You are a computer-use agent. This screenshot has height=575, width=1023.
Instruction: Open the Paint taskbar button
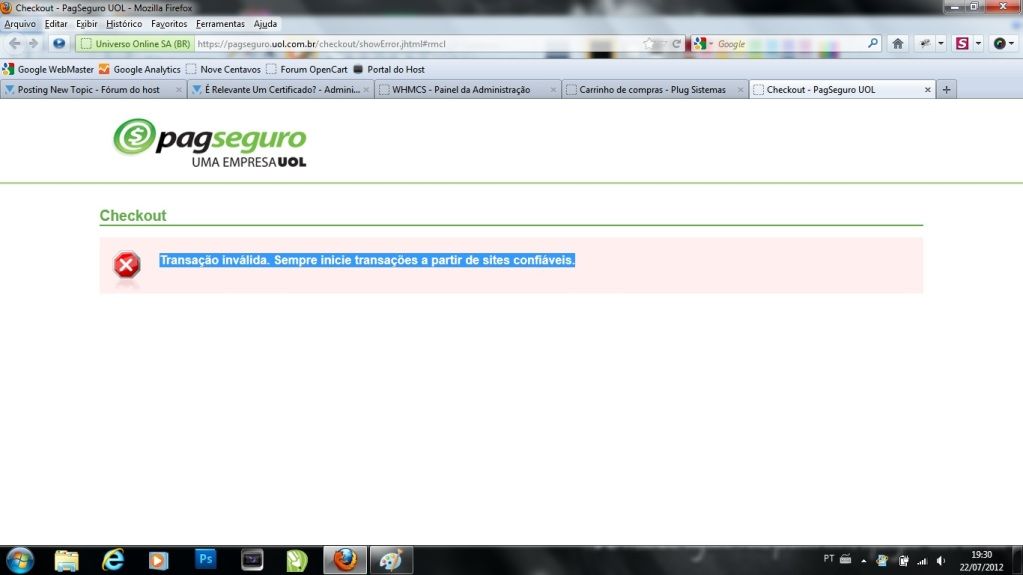tap(391, 560)
